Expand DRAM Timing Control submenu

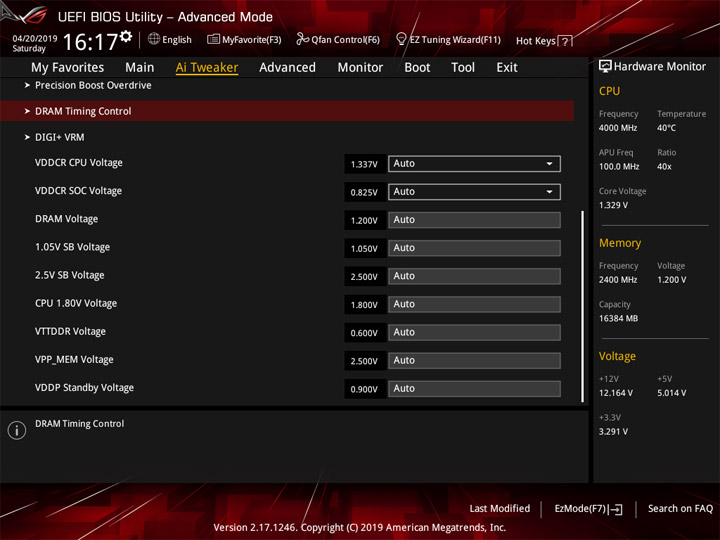coord(287,111)
